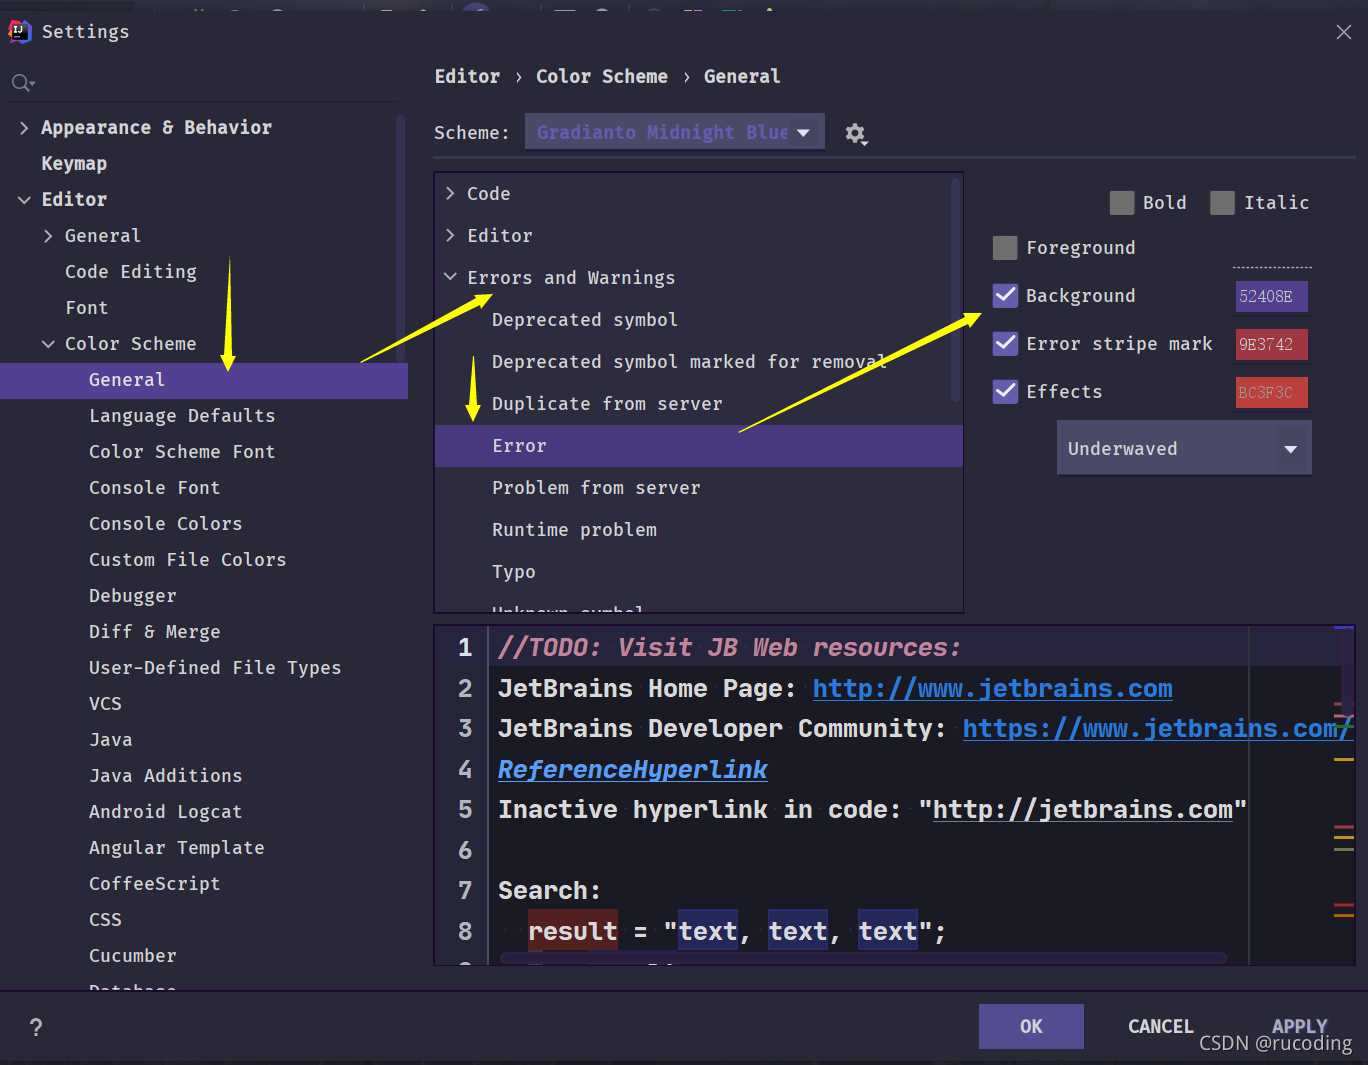Image resolution: width=1368 pixels, height=1065 pixels.
Task: Click the IntelliJ logo in title bar
Action: 20,32
